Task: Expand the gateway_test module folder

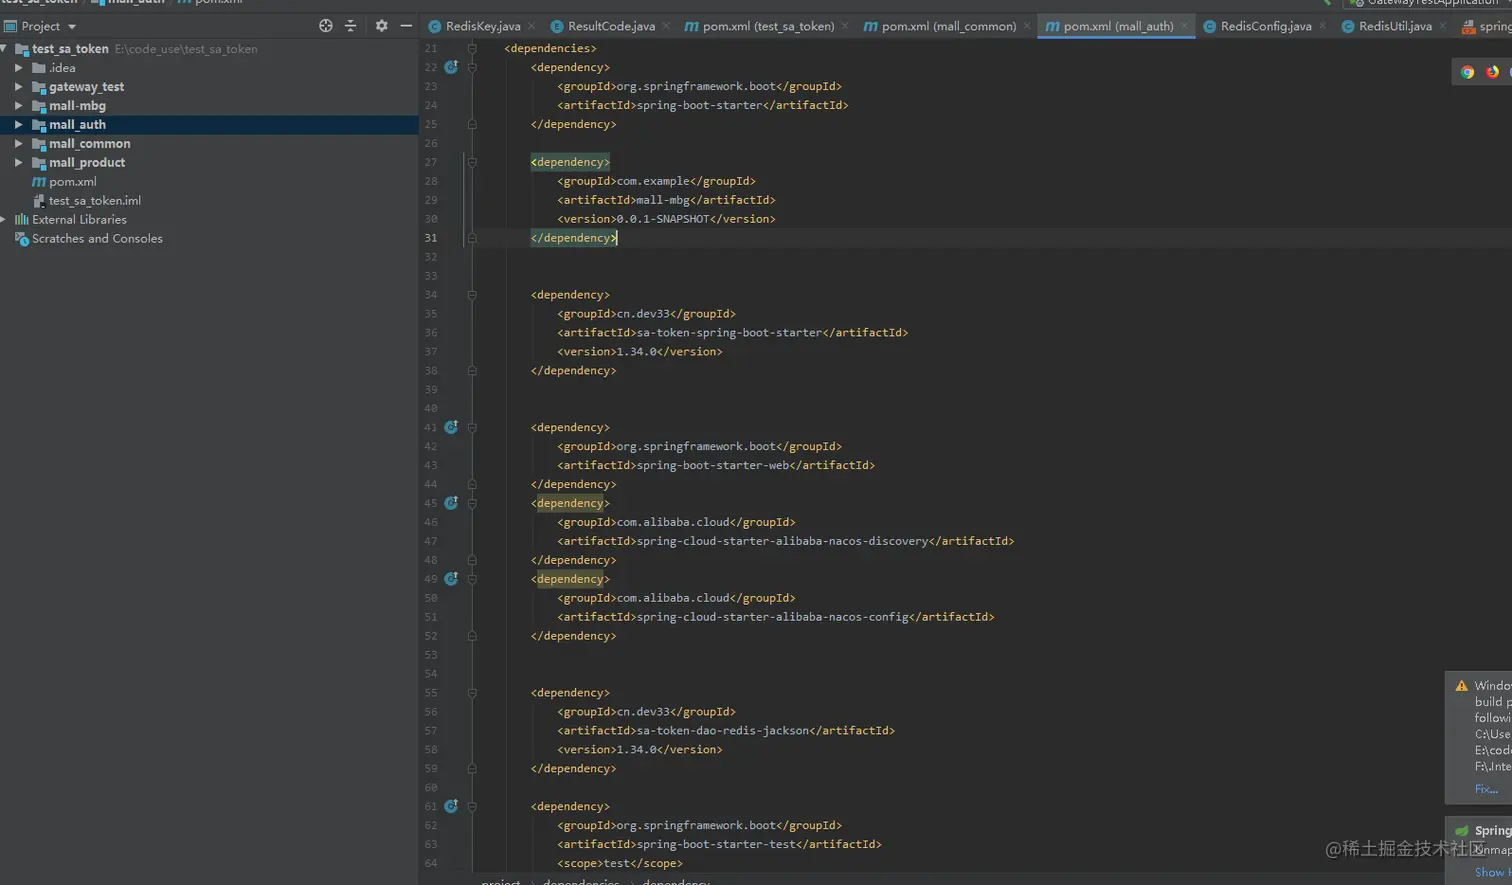Action: pos(18,87)
